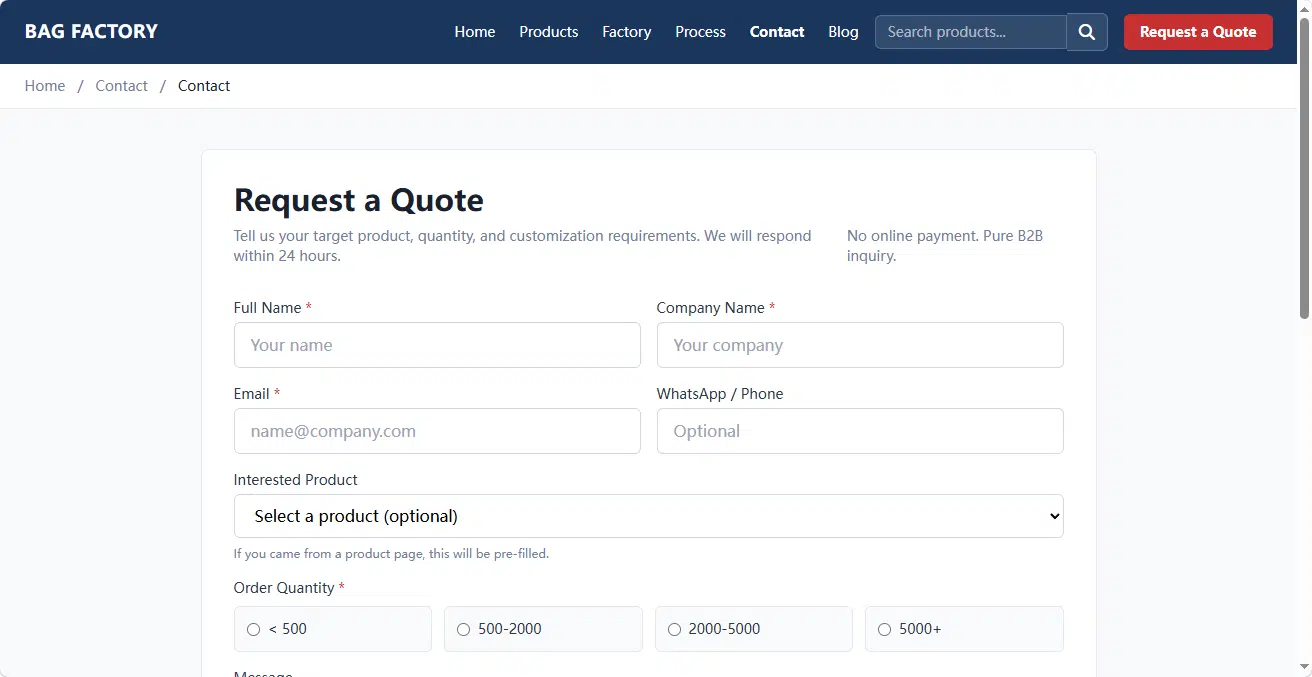
Task: Click the Home breadcrumb link
Action: tap(45, 86)
